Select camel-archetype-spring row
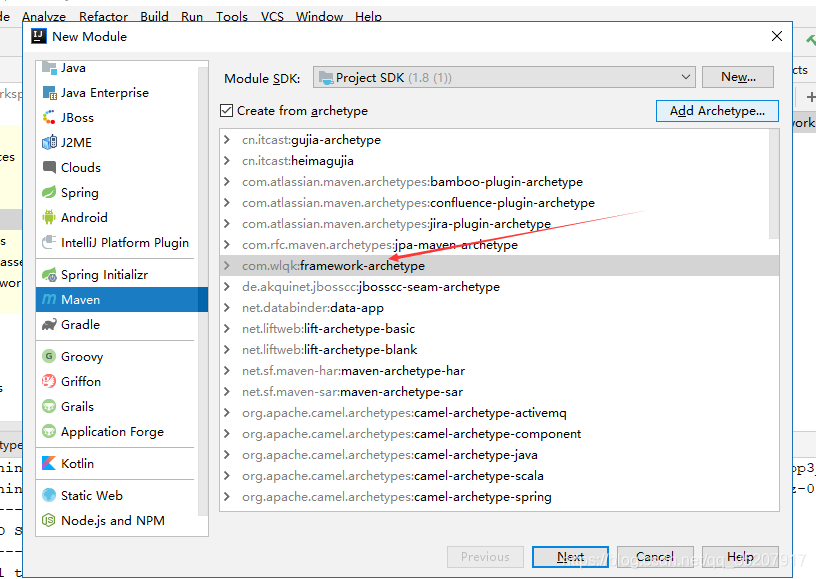The width and height of the screenshot is (816, 579). [499, 497]
